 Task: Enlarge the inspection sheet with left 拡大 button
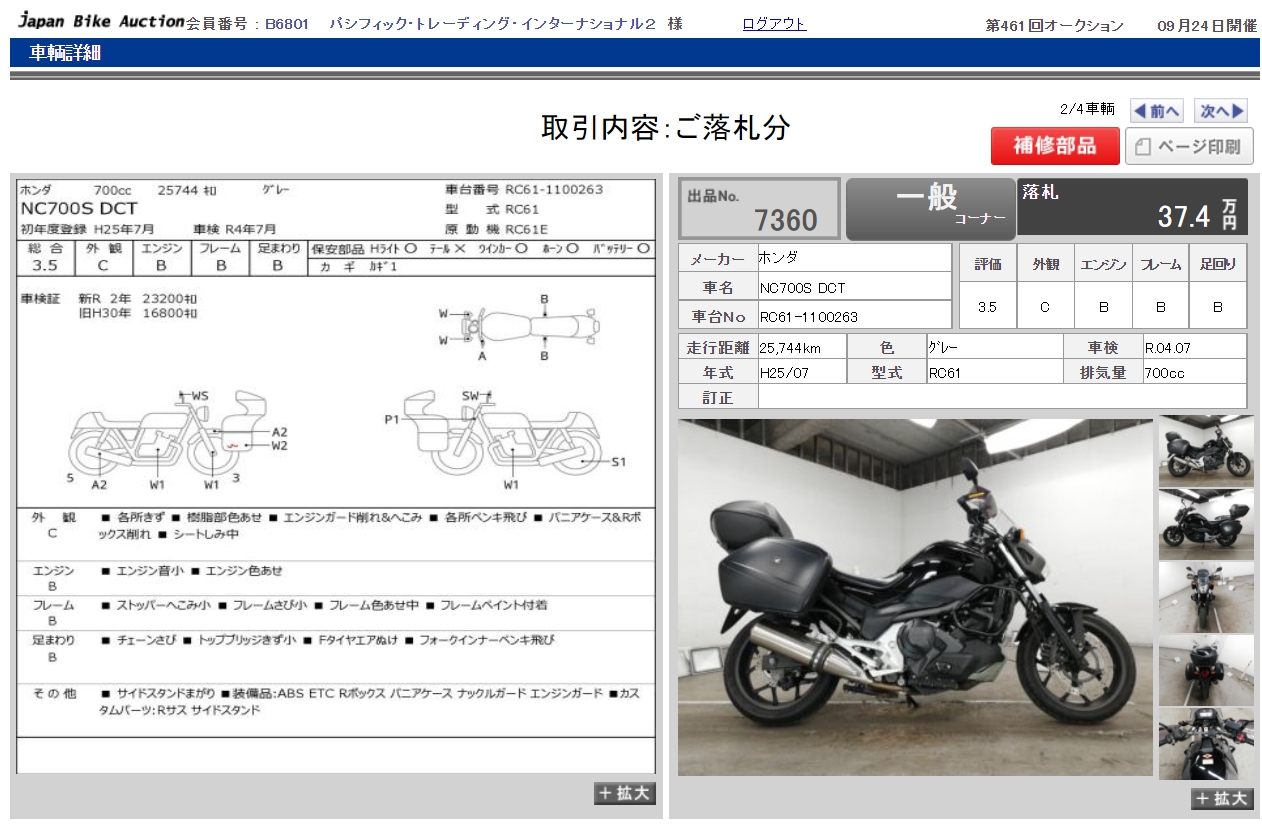pos(625,793)
